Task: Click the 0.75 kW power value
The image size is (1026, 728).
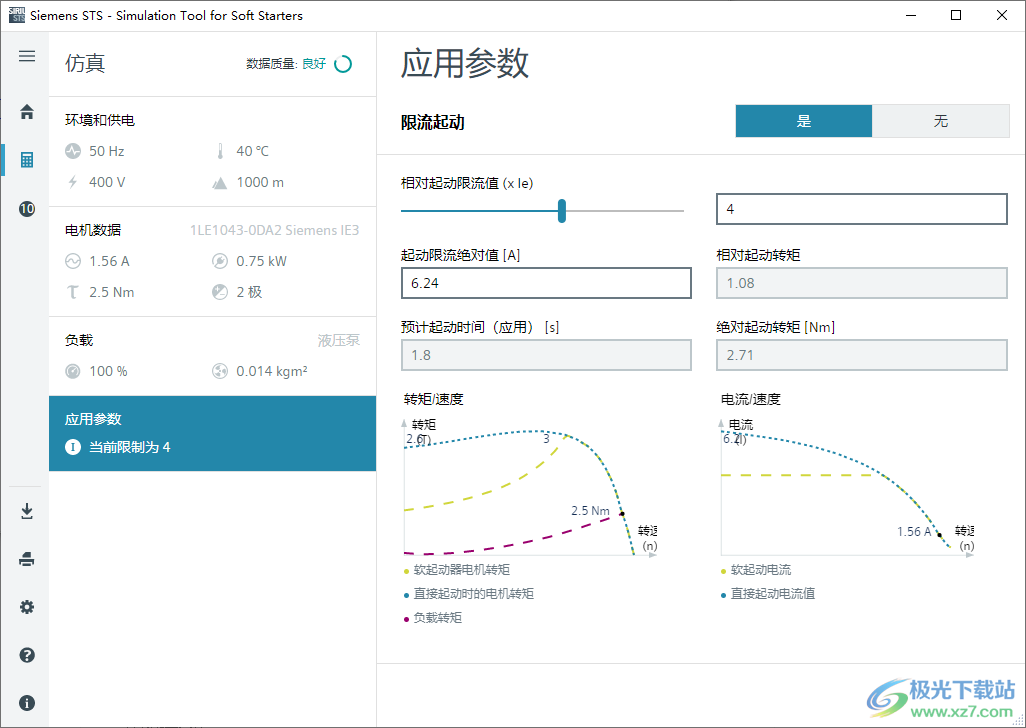Action: pyautogui.click(x=262, y=261)
